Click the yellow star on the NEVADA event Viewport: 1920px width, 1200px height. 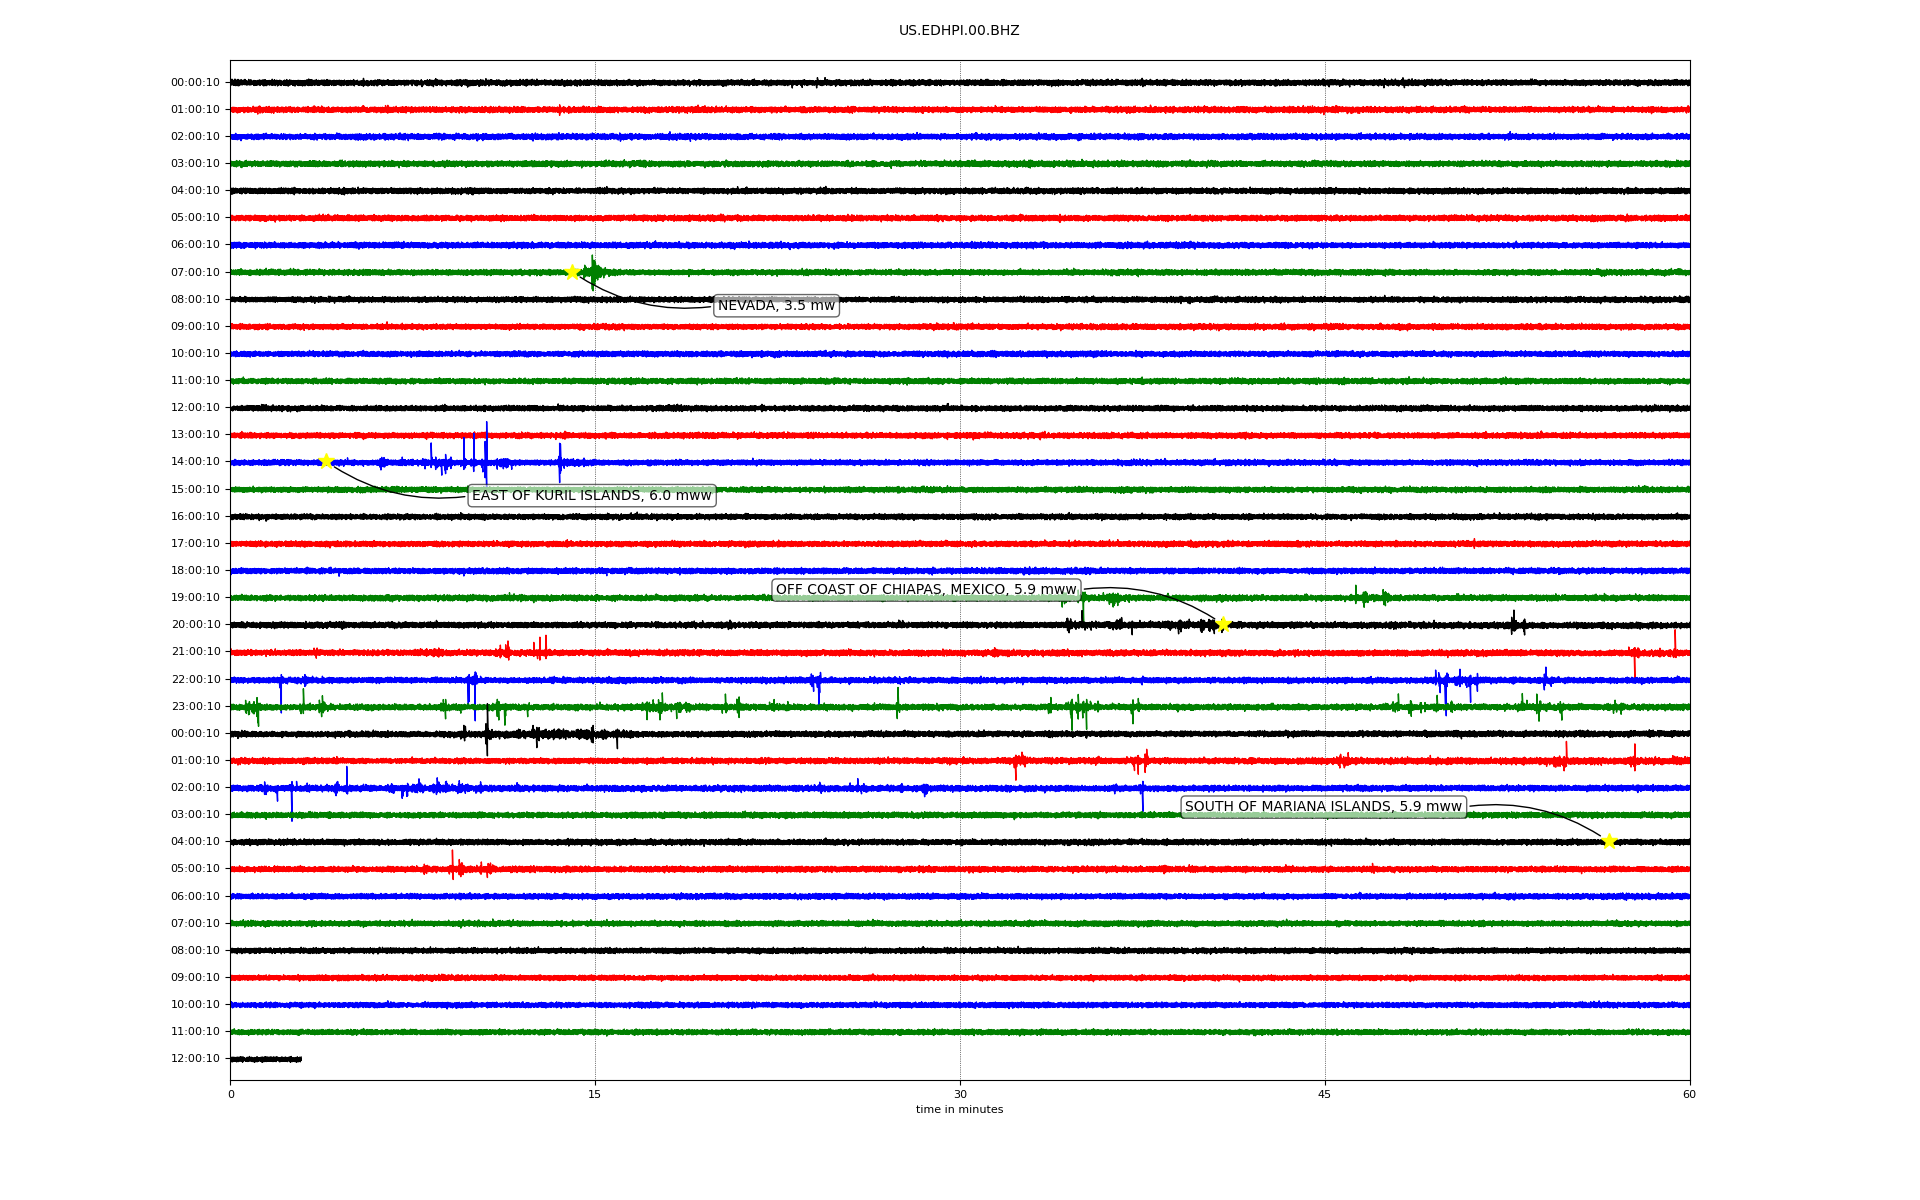[572, 272]
